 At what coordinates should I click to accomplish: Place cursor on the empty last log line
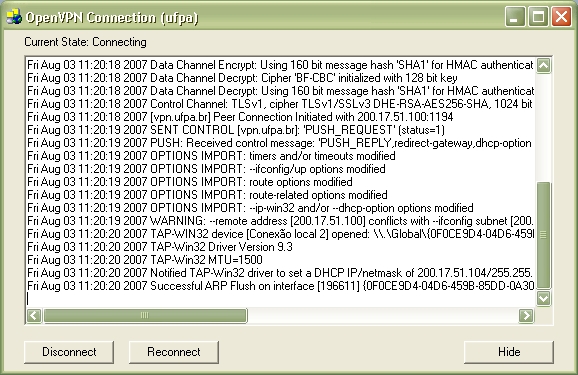[x=280, y=299]
